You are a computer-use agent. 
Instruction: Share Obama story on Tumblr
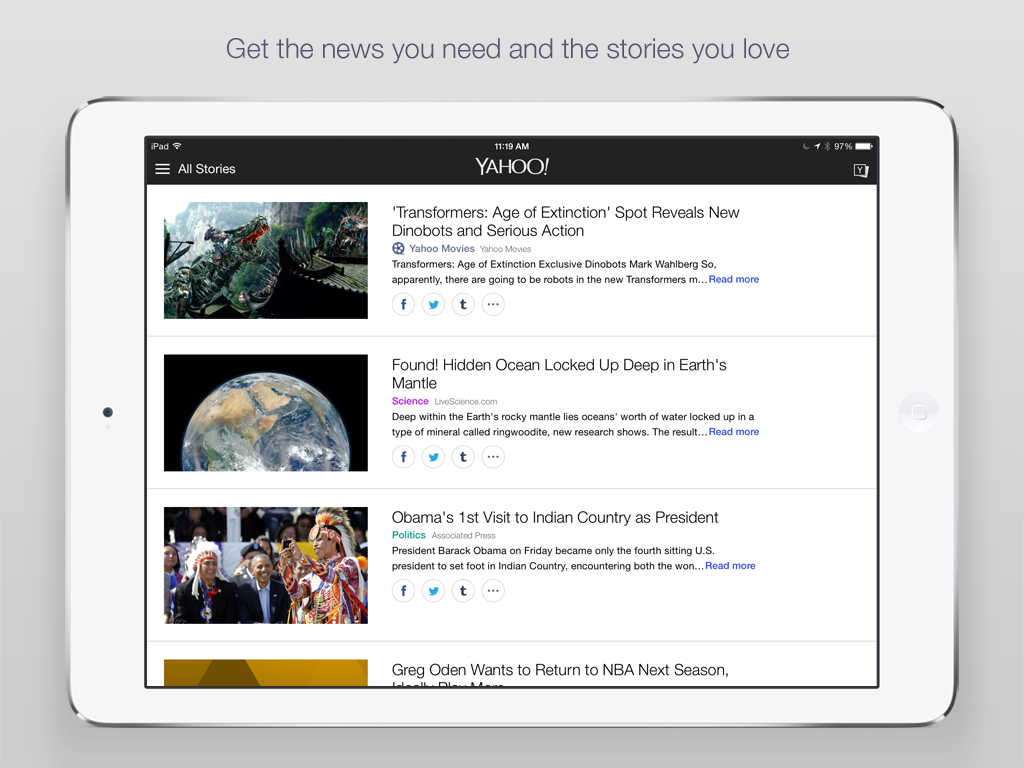click(463, 591)
